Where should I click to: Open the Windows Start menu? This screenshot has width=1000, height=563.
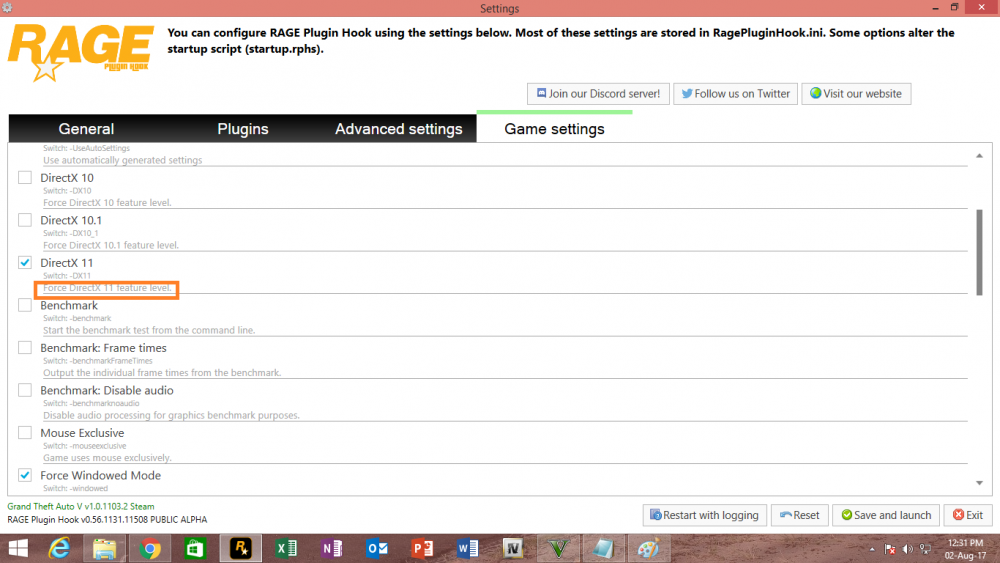click(18, 548)
